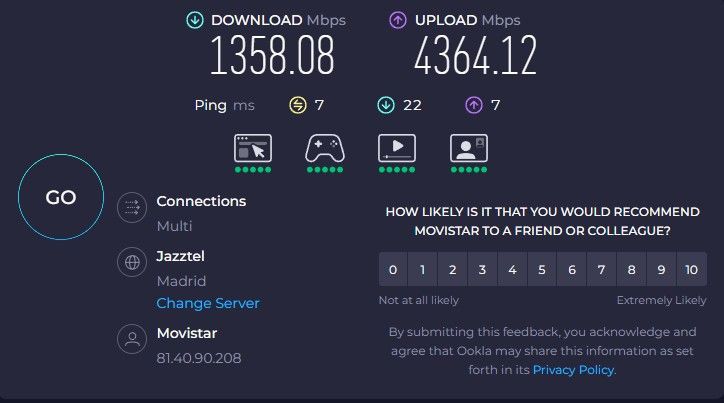The height and width of the screenshot is (403, 724).
Task: Select rating 10 on recommendation scale
Action: [x=691, y=270]
